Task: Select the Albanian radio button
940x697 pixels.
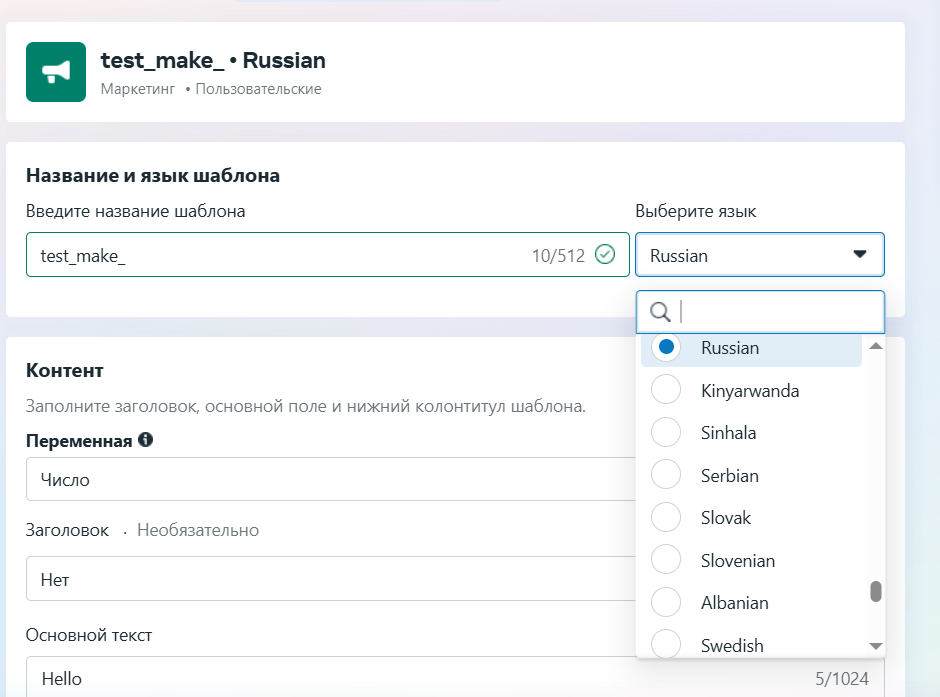Action: (x=665, y=602)
